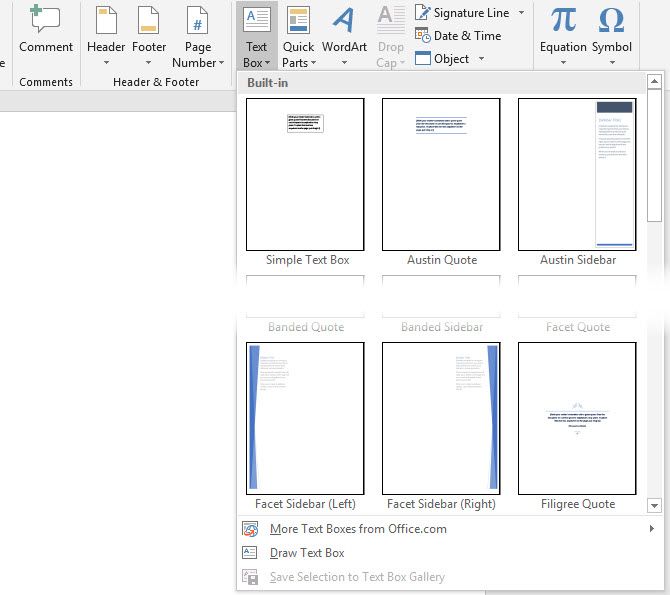Open More Text Boxes from Office.com
The width and height of the screenshot is (670, 595).
358,529
